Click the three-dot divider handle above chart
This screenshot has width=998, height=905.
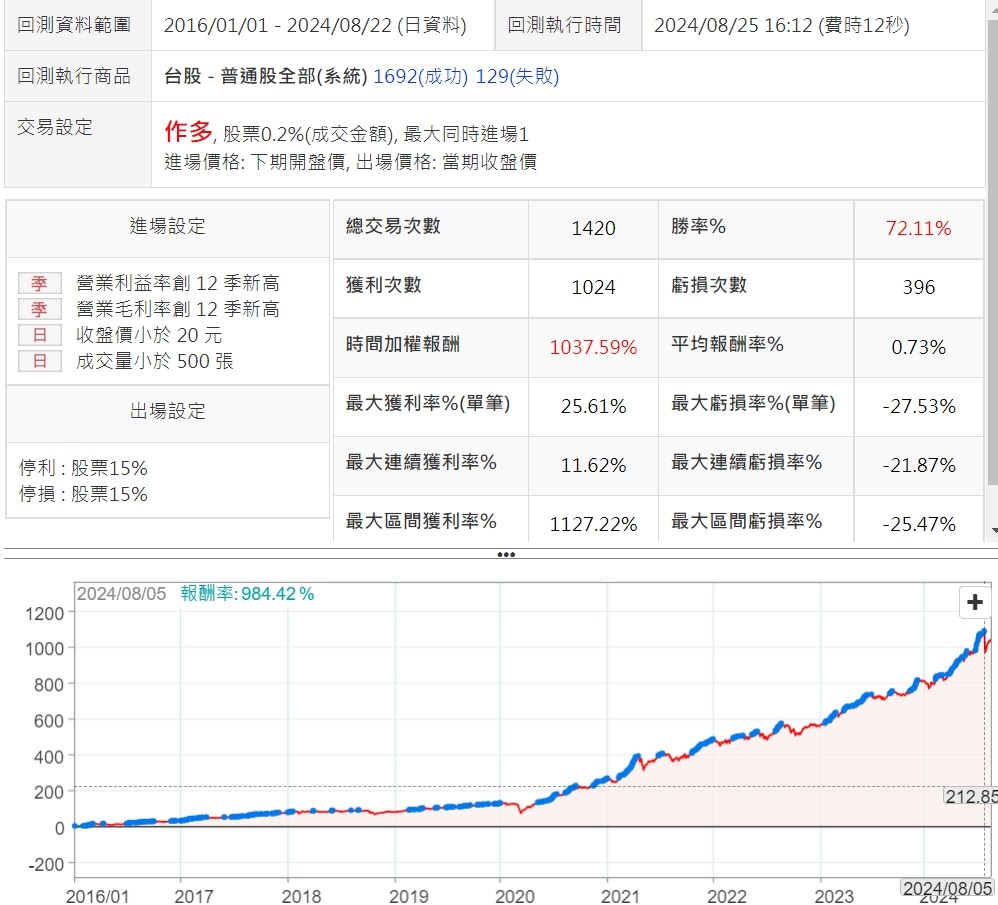point(506,554)
